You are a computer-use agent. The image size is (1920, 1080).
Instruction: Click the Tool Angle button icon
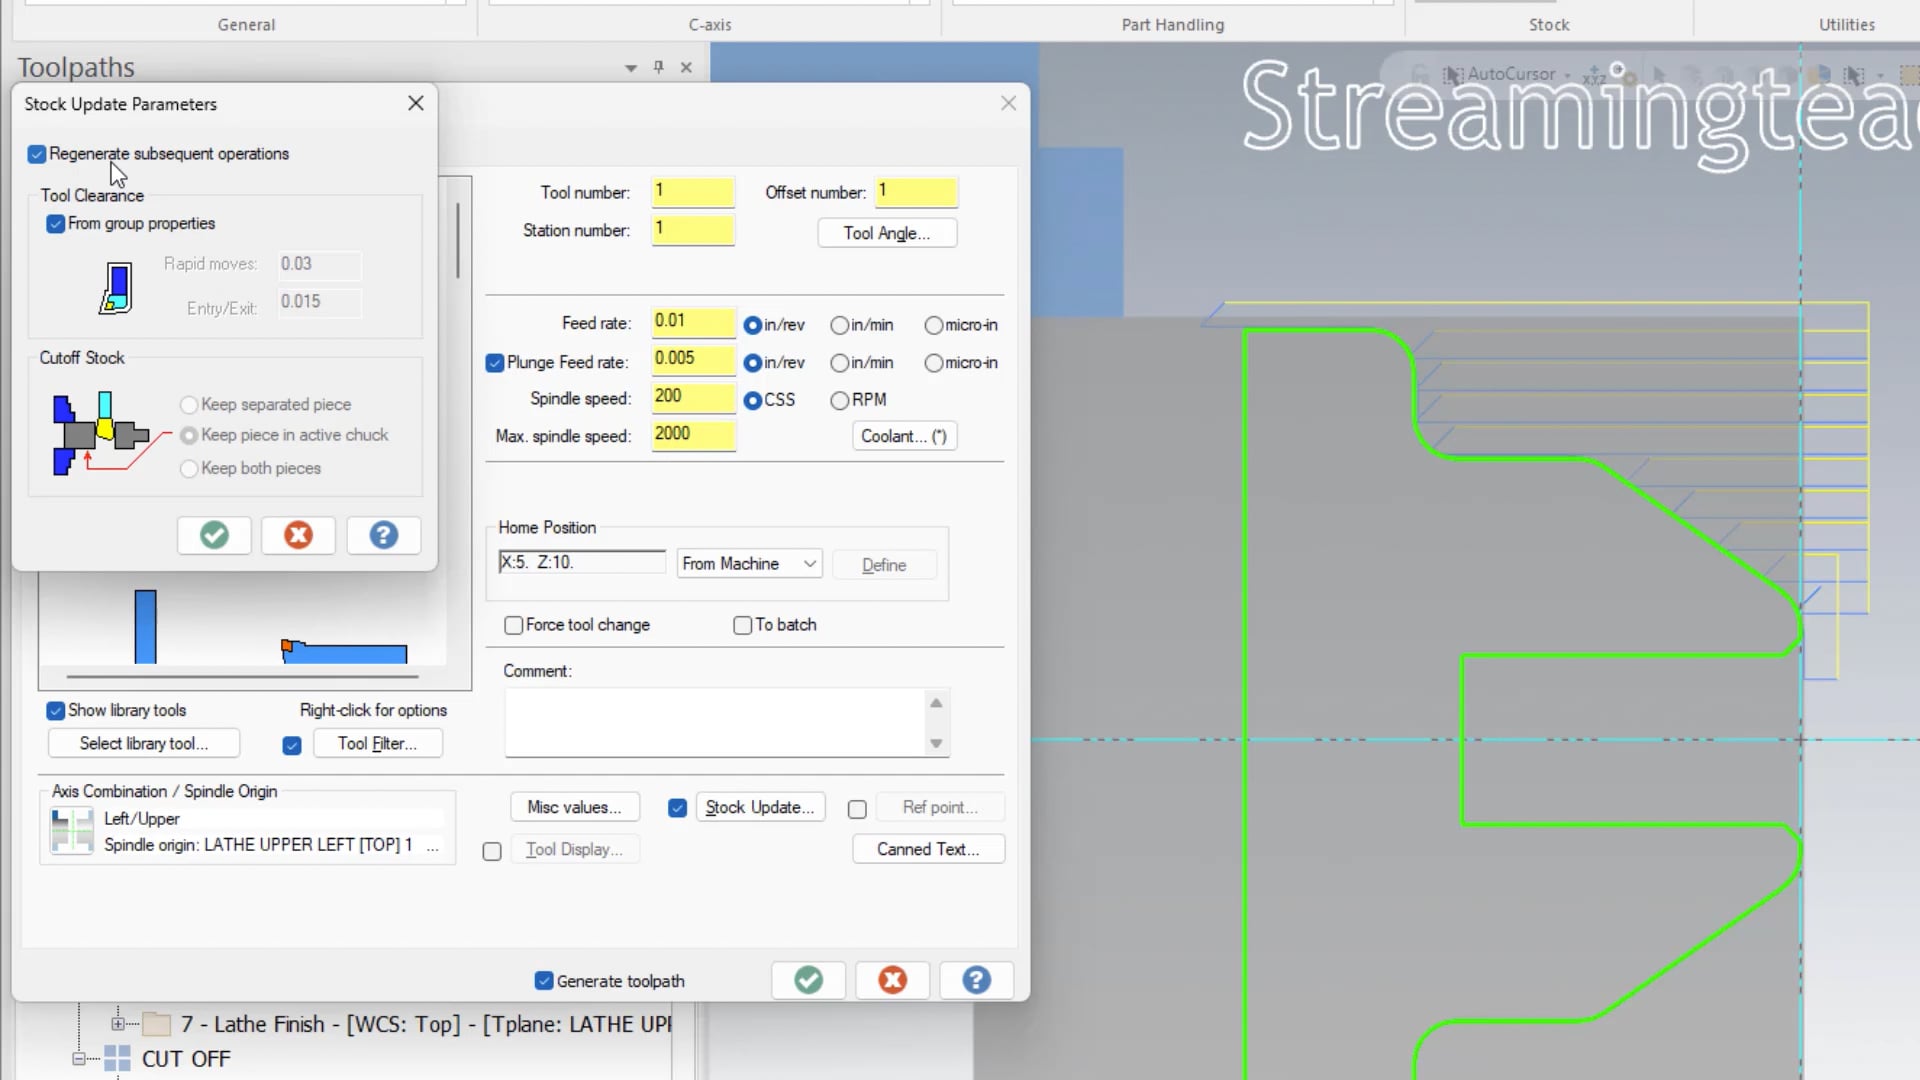click(x=886, y=233)
